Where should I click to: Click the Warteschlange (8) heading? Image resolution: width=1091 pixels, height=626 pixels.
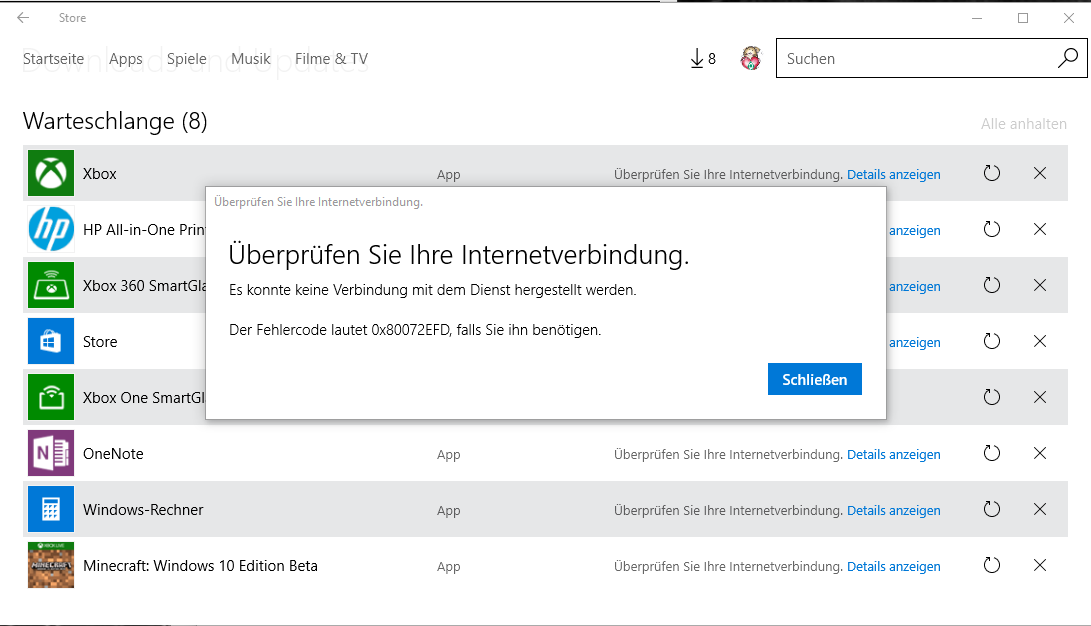(x=115, y=121)
